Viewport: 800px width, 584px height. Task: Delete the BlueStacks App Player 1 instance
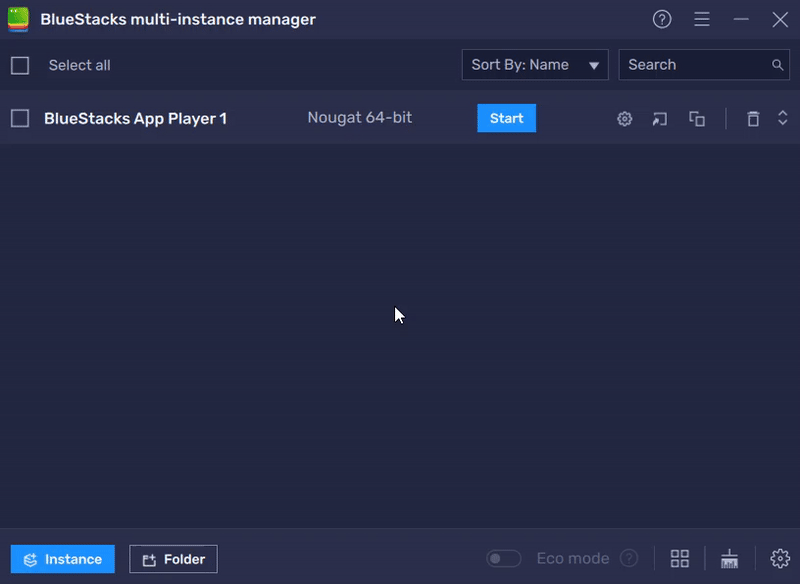pos(753,119)
